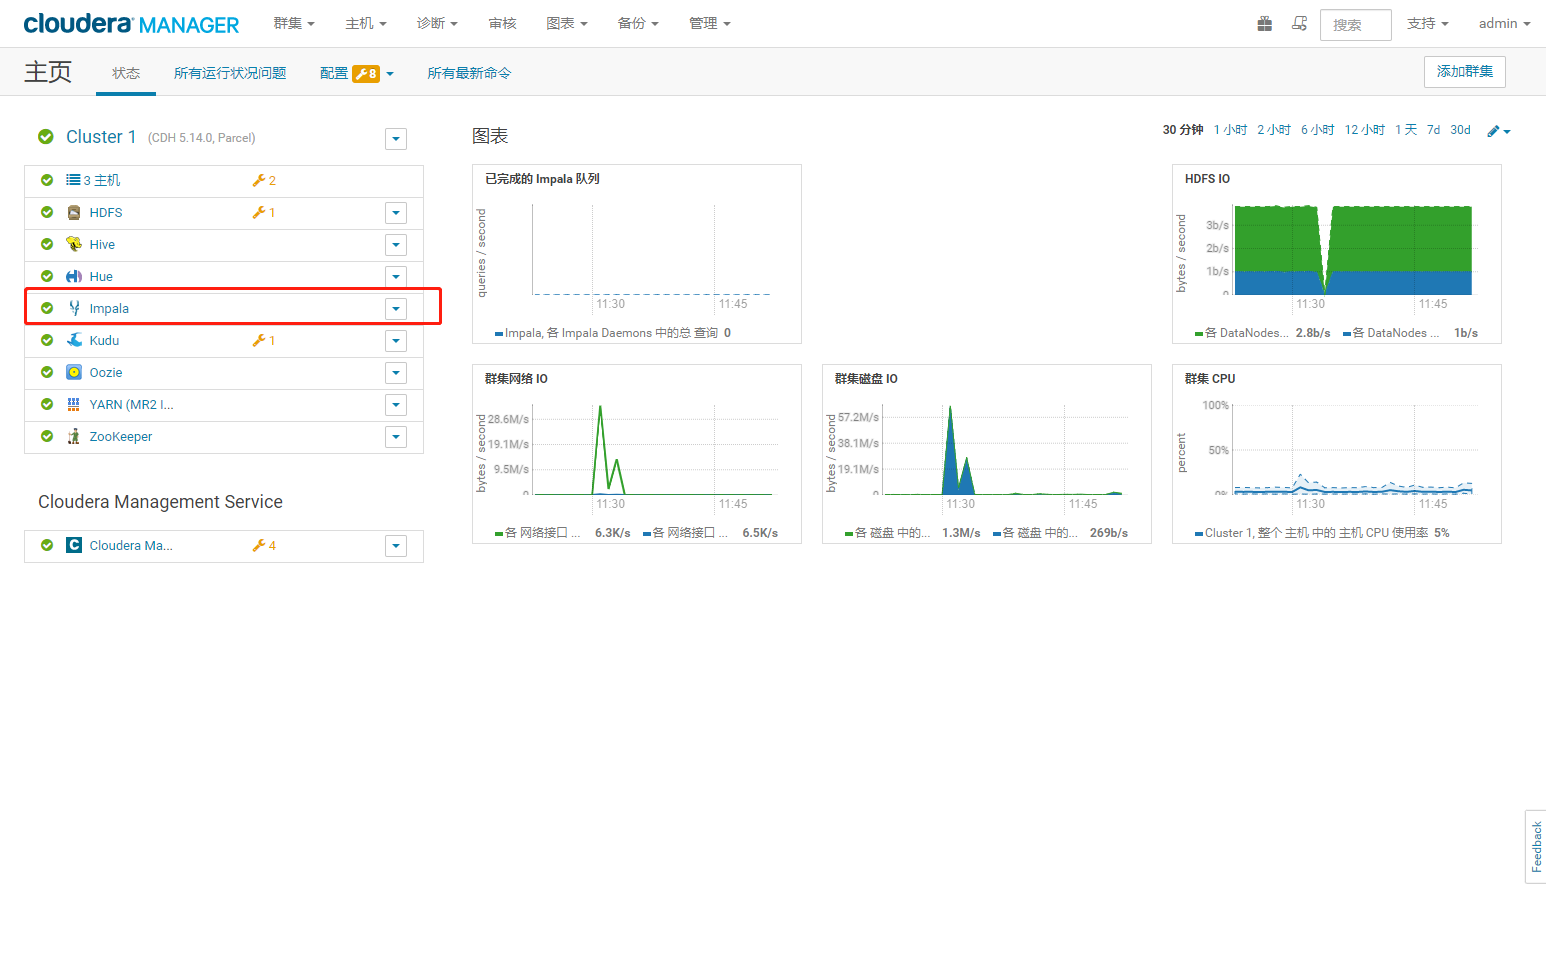Open Kudu actions dropdown arrow

pyautogui.click(x=396, y=341)
